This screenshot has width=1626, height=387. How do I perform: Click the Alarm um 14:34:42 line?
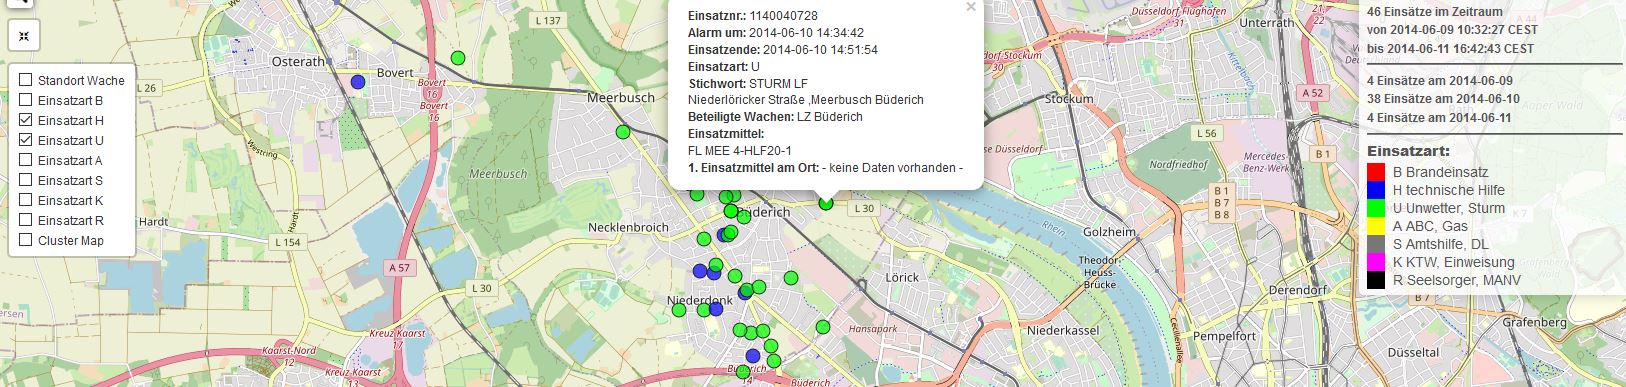click(776, 33)
